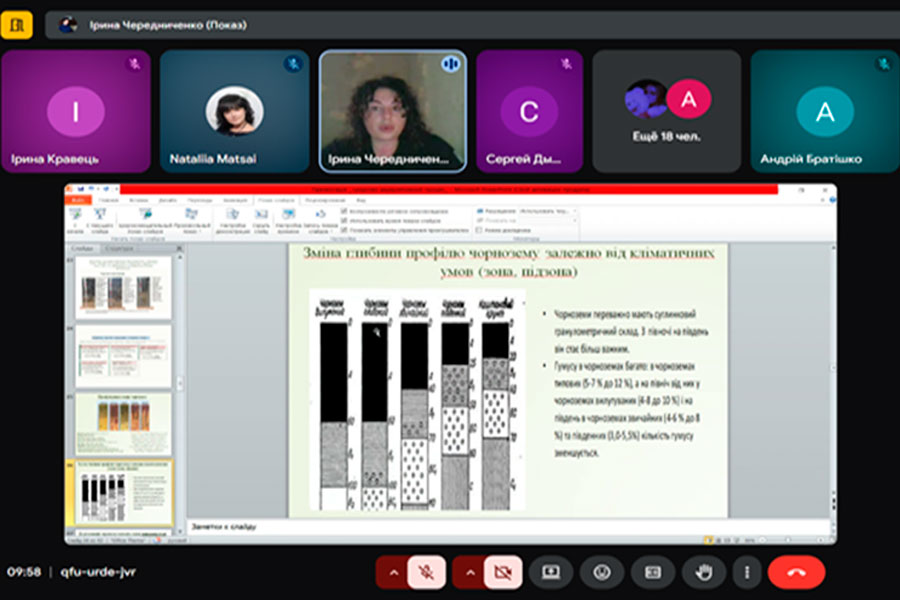This screenshot has height=600, width=900.
Task: Click the meeting code qfu-urde-jvr
Action: click(x=98, y=572)
